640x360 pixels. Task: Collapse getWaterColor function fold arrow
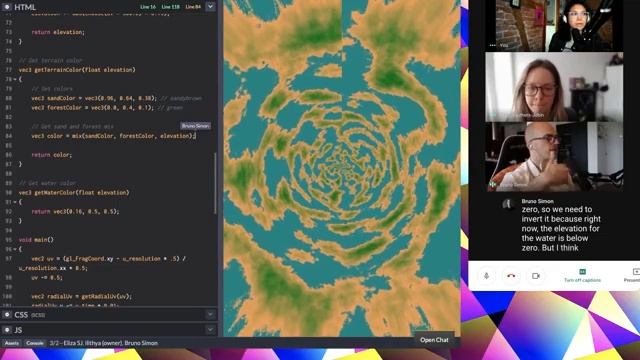coord(15,202)
